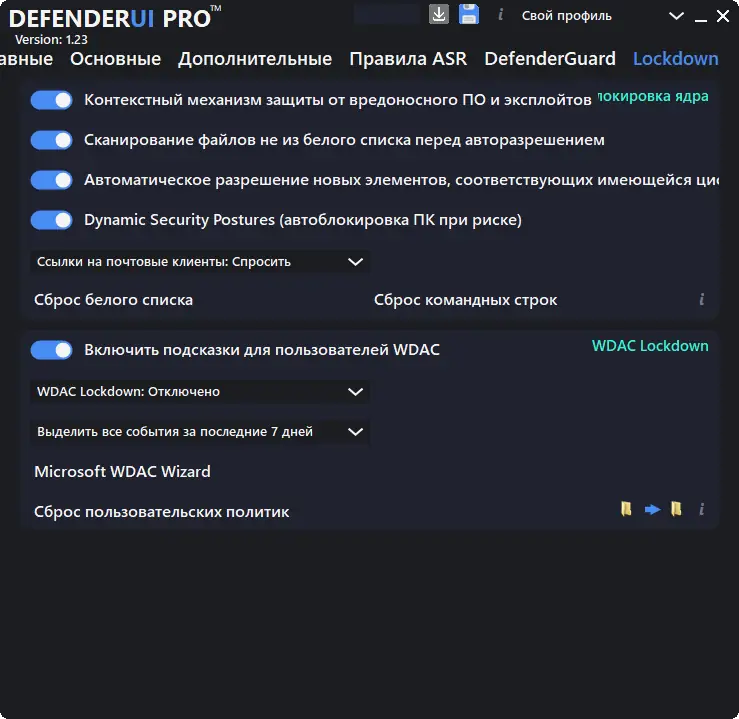Click the blue floppy disk save icon
Screen dimensions: 739x719
[469, 14]
